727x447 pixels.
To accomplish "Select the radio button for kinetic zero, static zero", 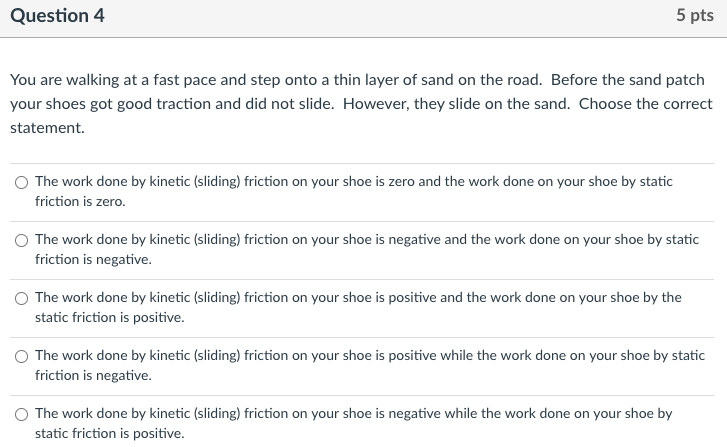I will pyautogui.click(x=21, y=182).
